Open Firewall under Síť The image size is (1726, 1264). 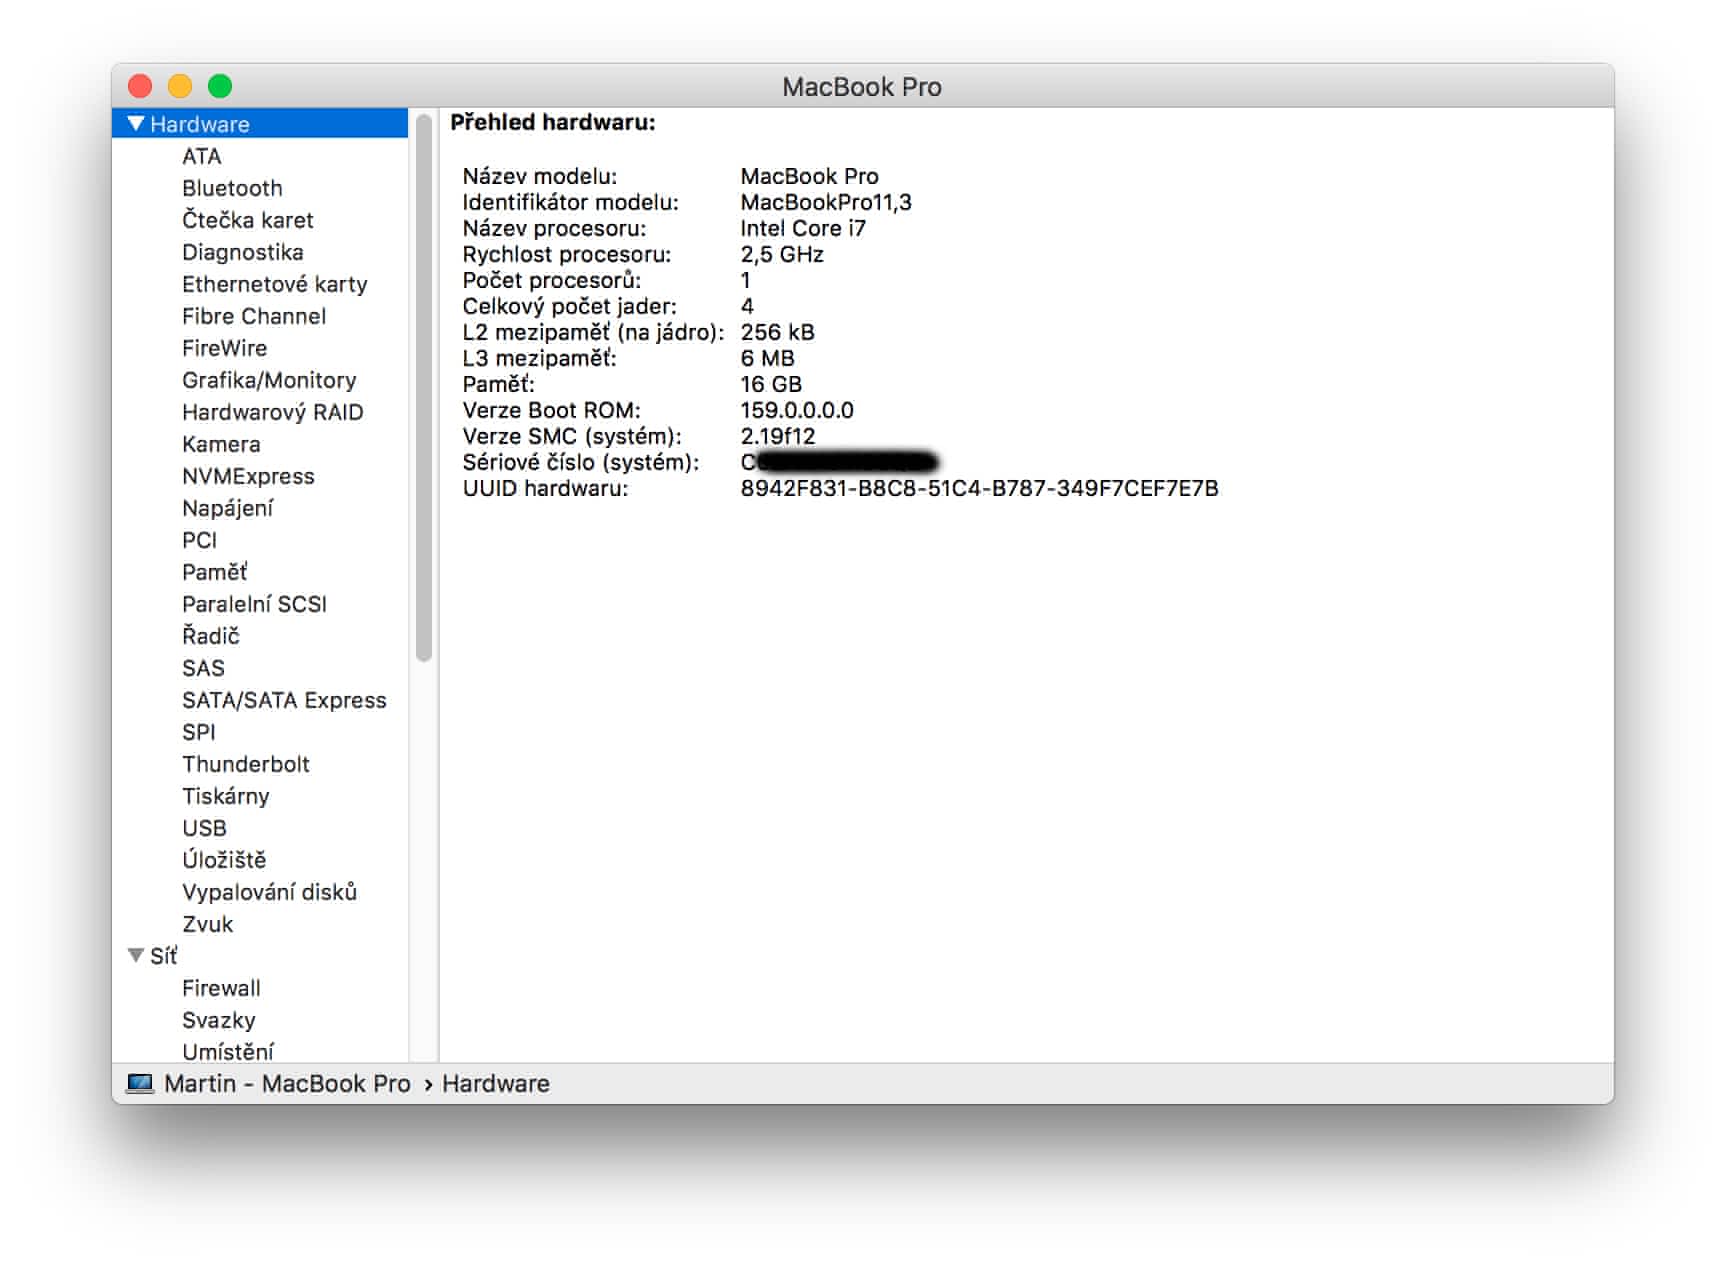point(221,988)
